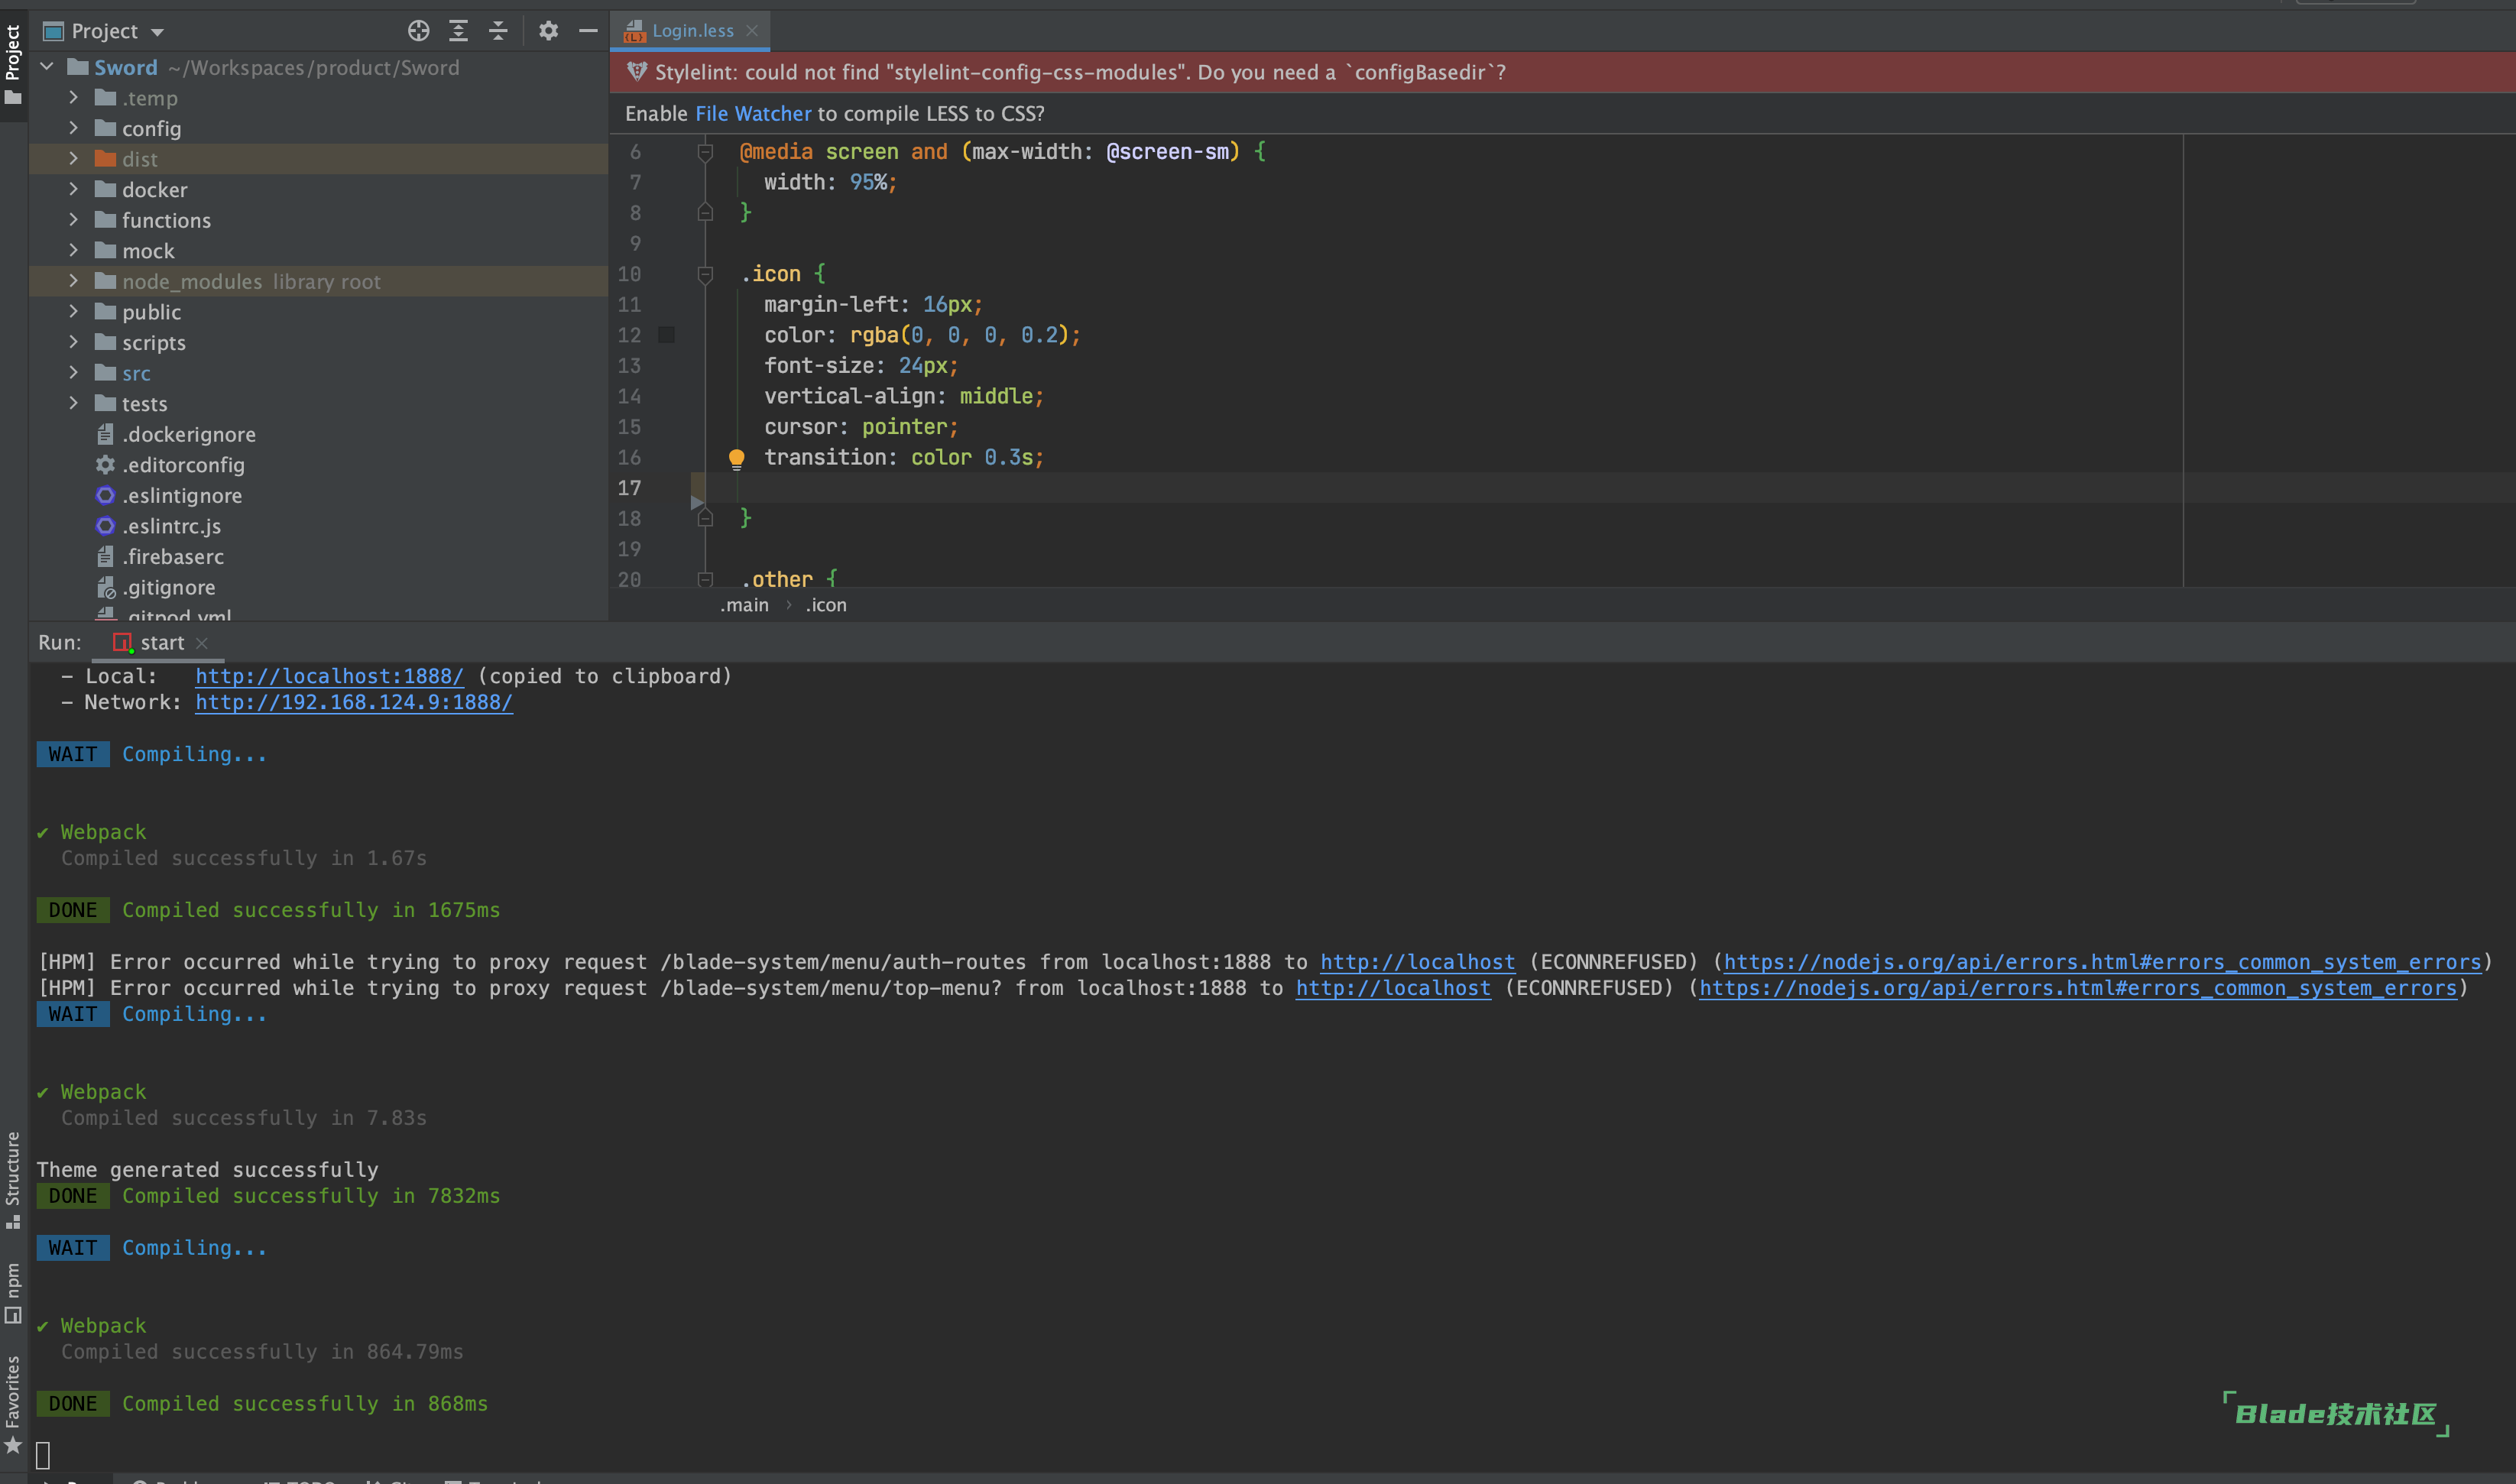The width and height of the screenshot is (2516, 1484).
Task: Click the yellow lightbulb intention icon
Action: coord(736,459)
